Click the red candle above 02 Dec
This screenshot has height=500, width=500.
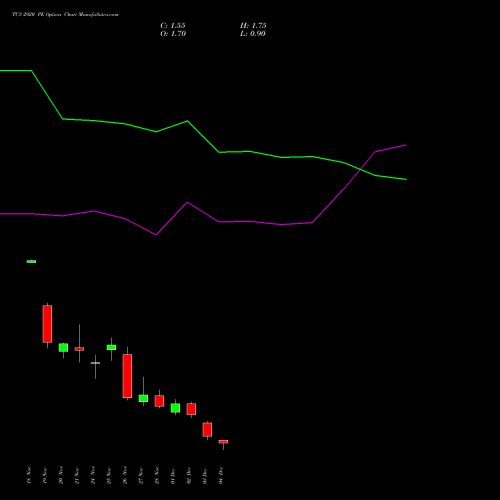coord(191,409)
